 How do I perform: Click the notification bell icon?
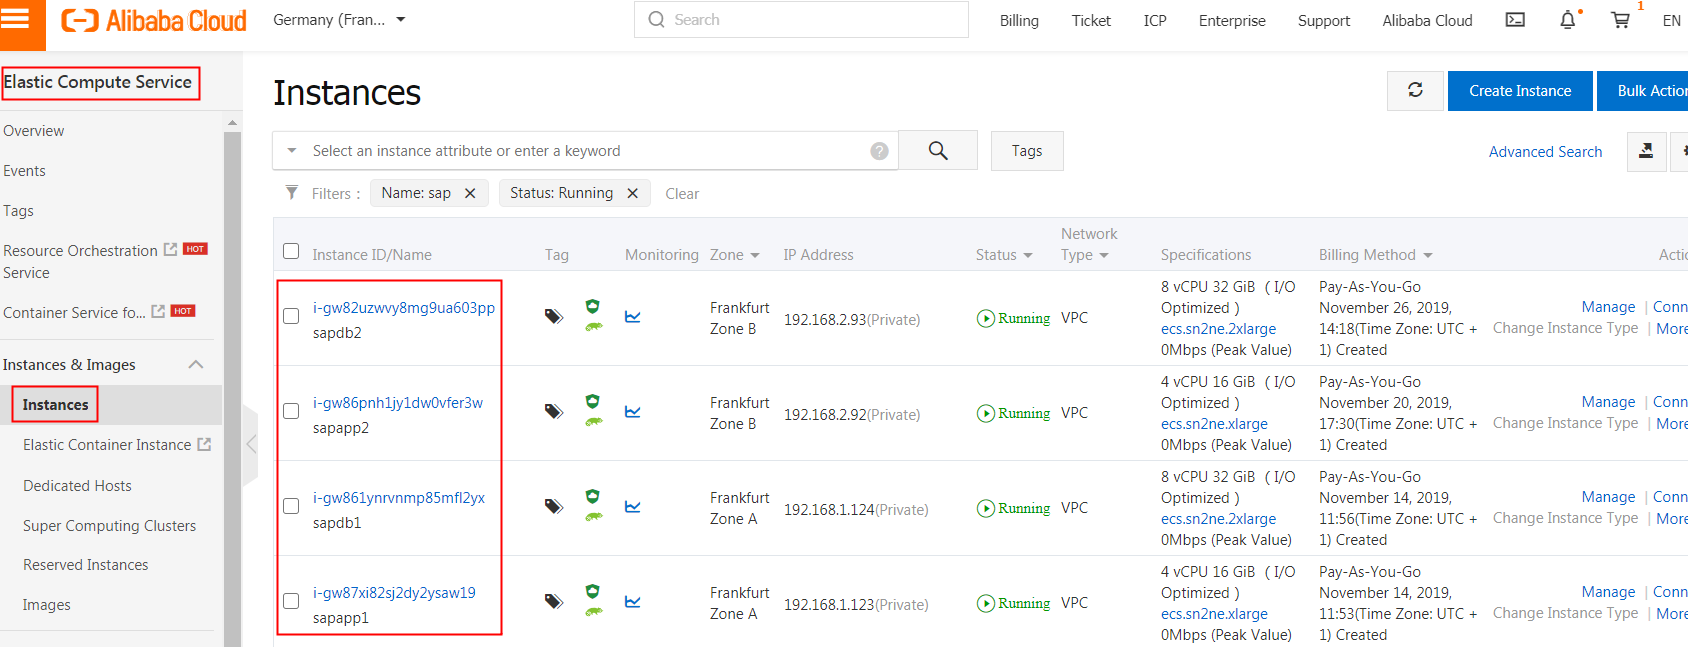coord(1568,20)
